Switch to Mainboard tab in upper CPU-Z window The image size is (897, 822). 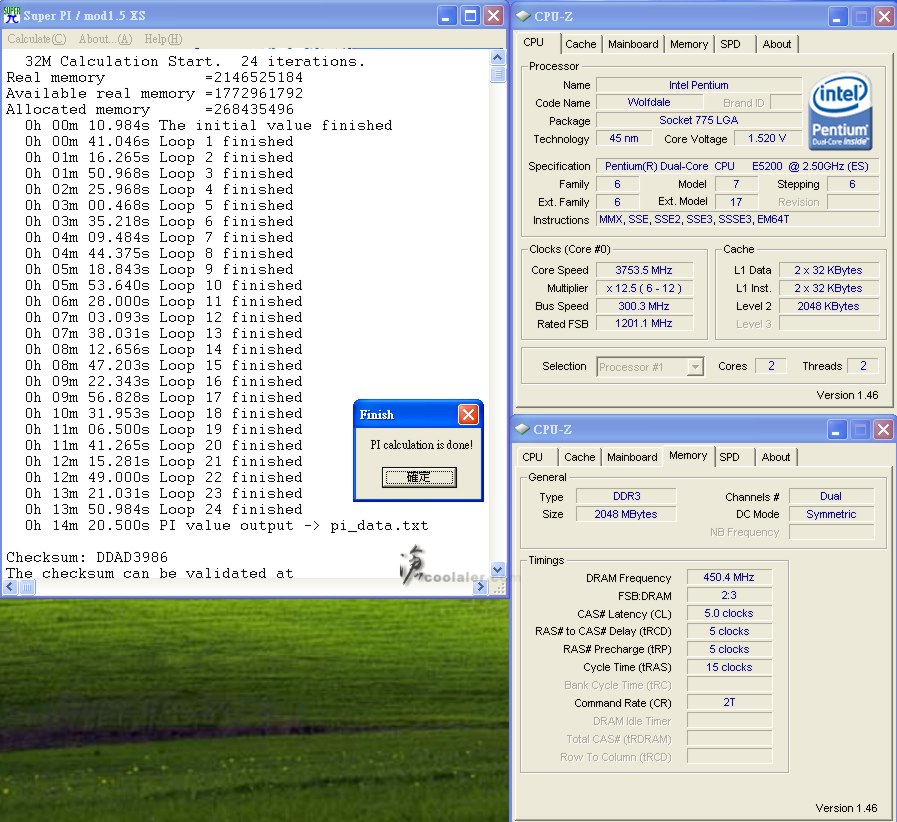[x=633, y=44]
